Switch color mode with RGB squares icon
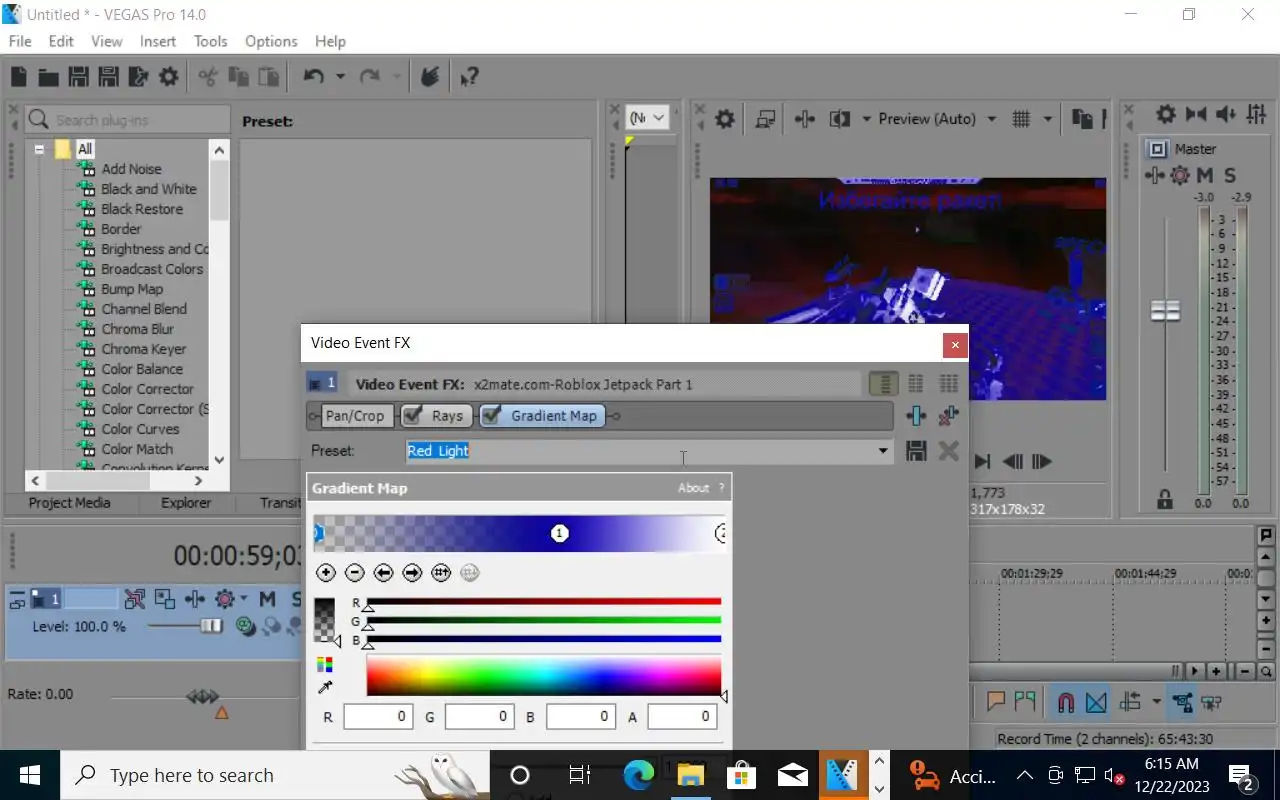The height and width of the screenshot is (800, 1280). 325,664
